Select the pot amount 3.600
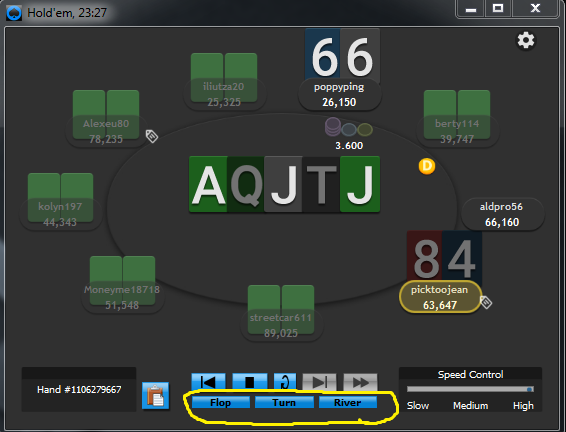This screenshot has height=432, width=566. (x=349, y=145)
